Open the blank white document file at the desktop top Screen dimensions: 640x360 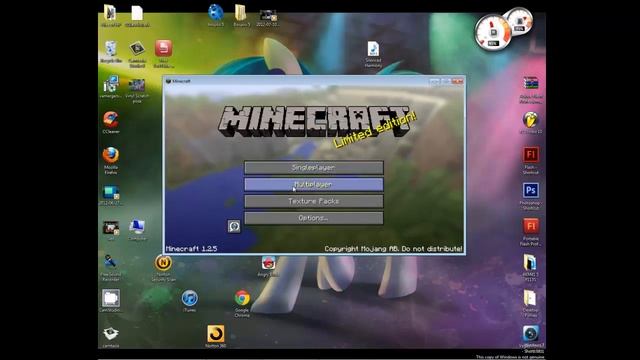[137, 16]
